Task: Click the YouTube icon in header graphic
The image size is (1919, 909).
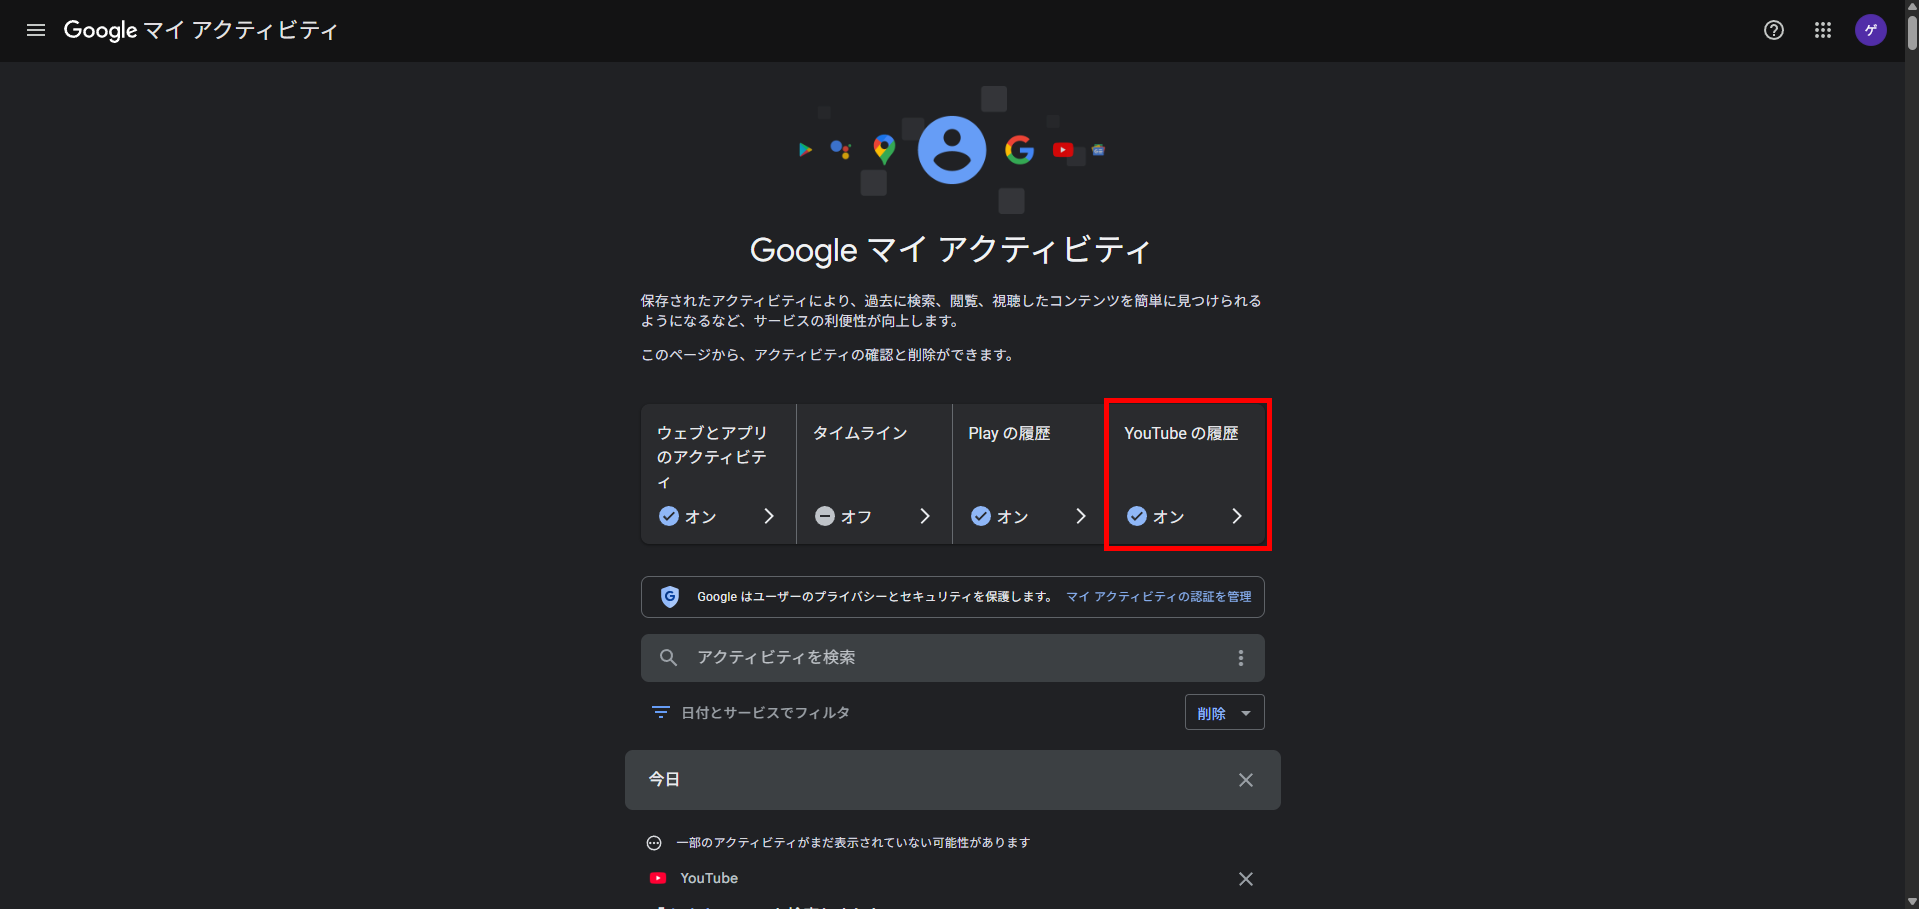Action: [1063, 150]
